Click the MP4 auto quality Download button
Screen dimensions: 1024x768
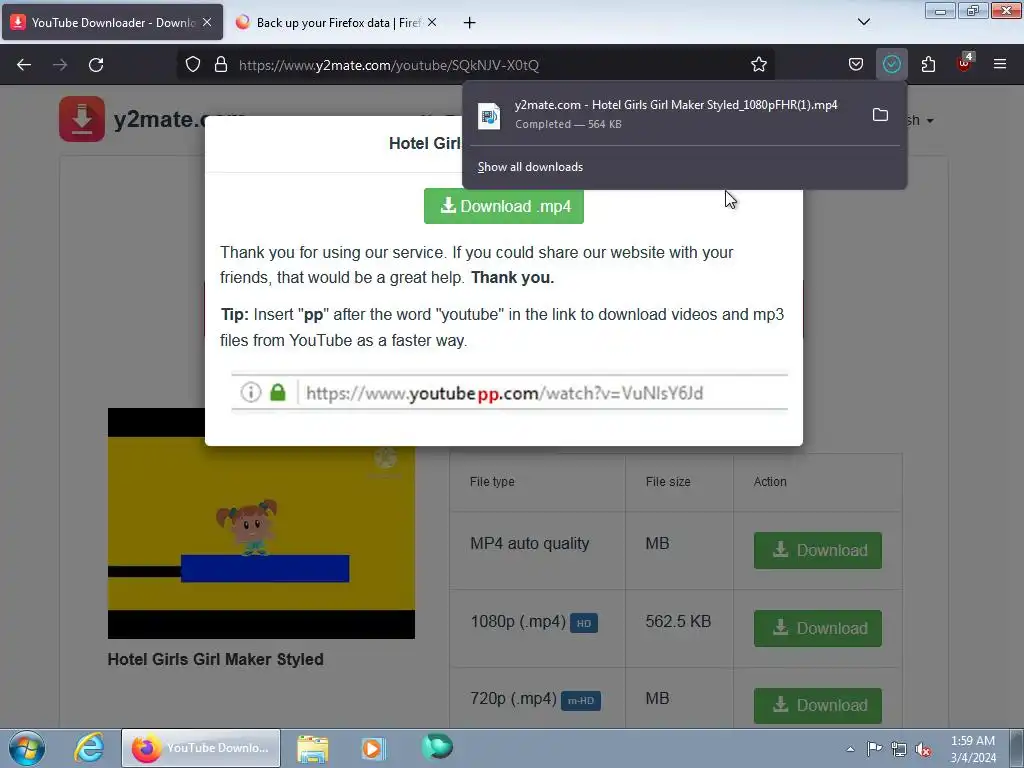click(x=818, y=551)
